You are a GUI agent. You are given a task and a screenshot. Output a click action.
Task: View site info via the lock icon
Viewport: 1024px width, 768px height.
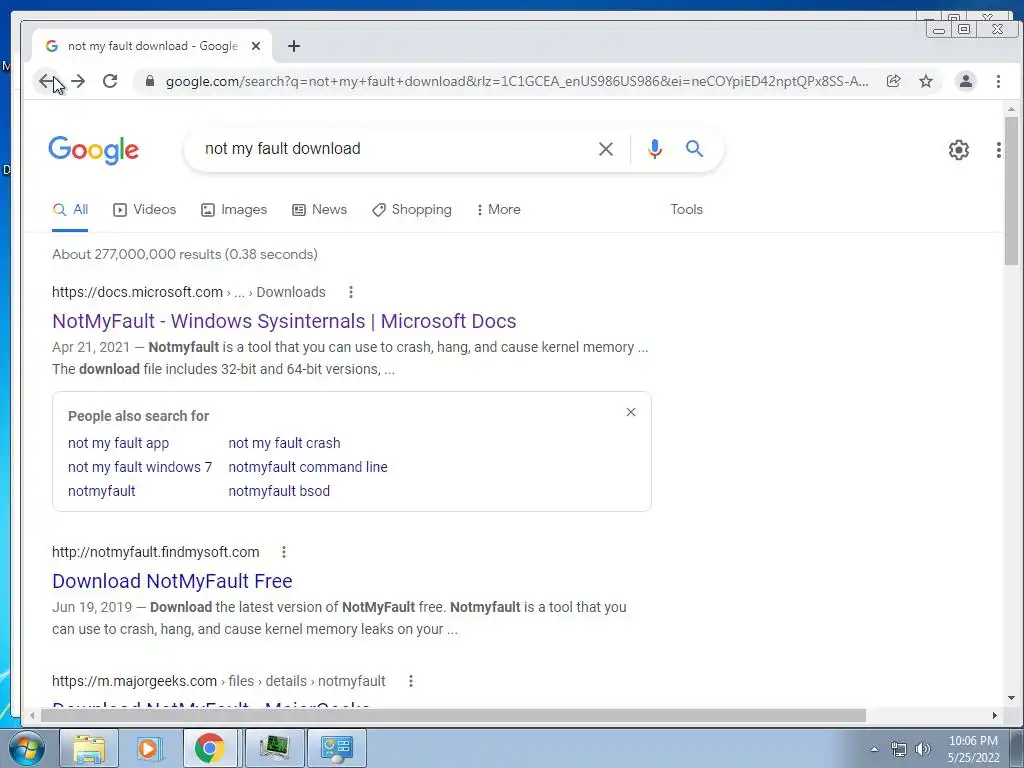pyautogui.click(x=150, y=81)
